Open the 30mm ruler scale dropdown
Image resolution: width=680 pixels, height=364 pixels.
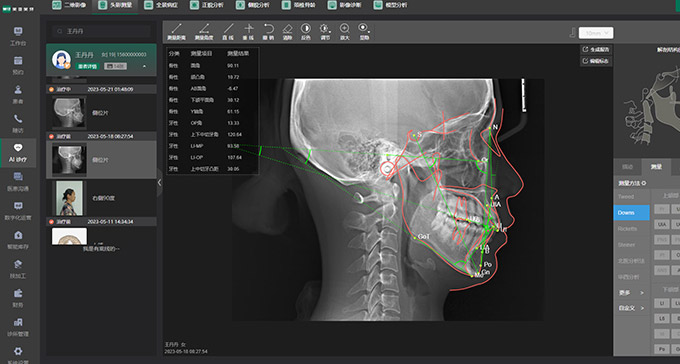point(596,33)
